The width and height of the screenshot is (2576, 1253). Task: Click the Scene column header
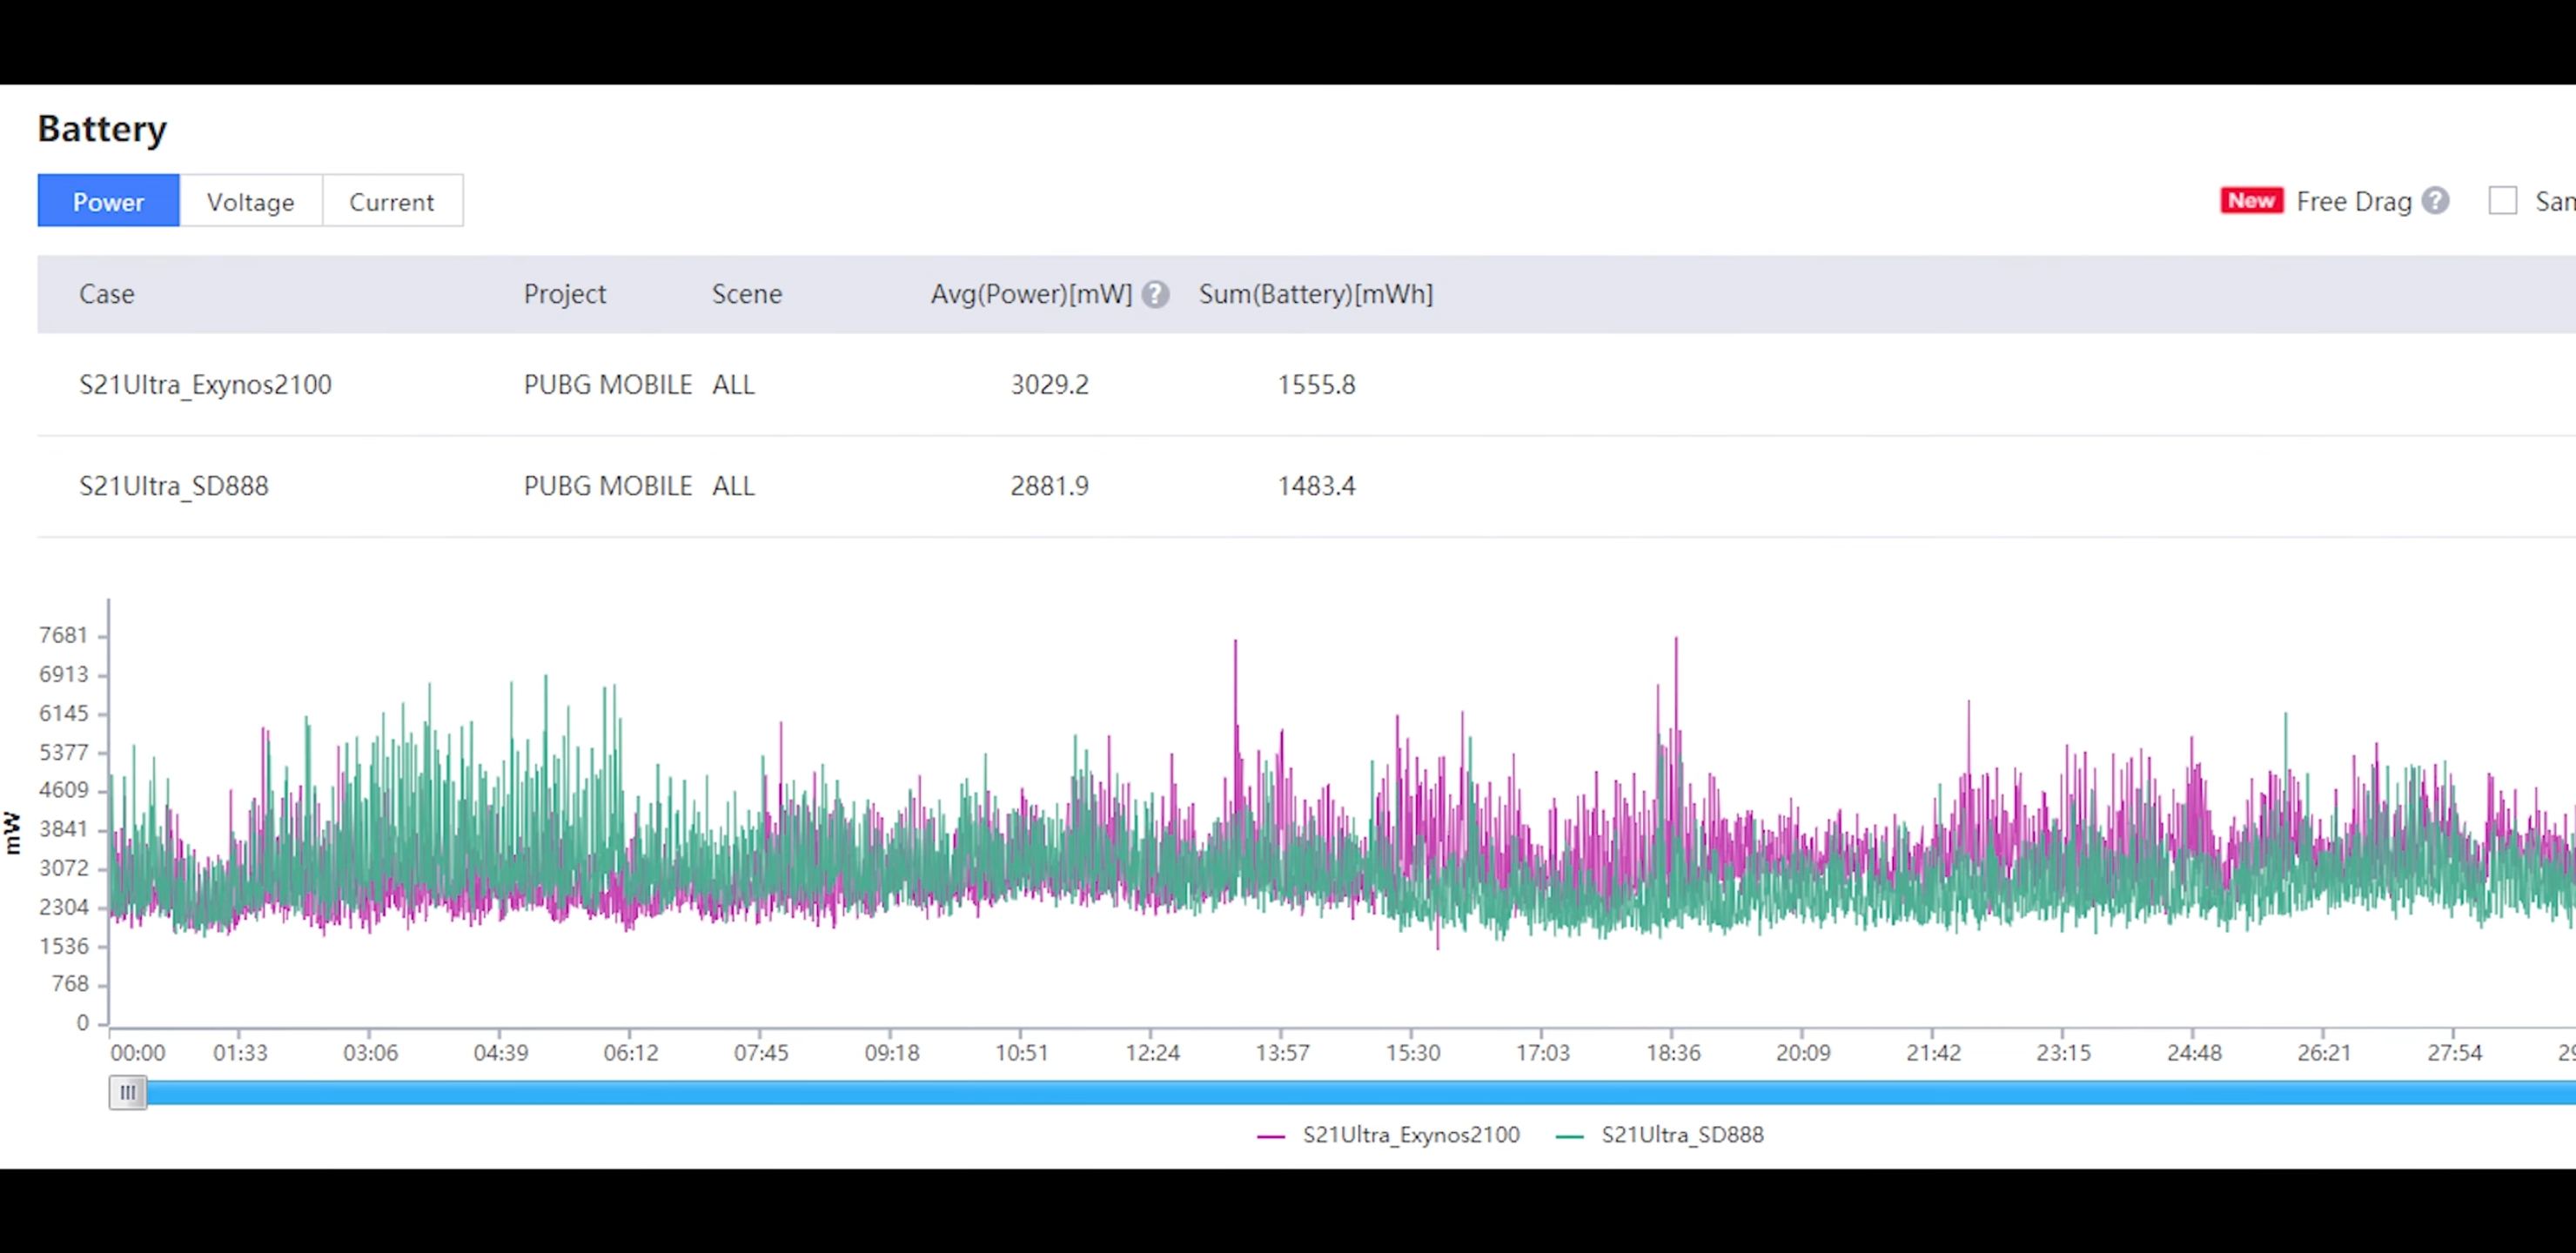(x=747, y=294)
